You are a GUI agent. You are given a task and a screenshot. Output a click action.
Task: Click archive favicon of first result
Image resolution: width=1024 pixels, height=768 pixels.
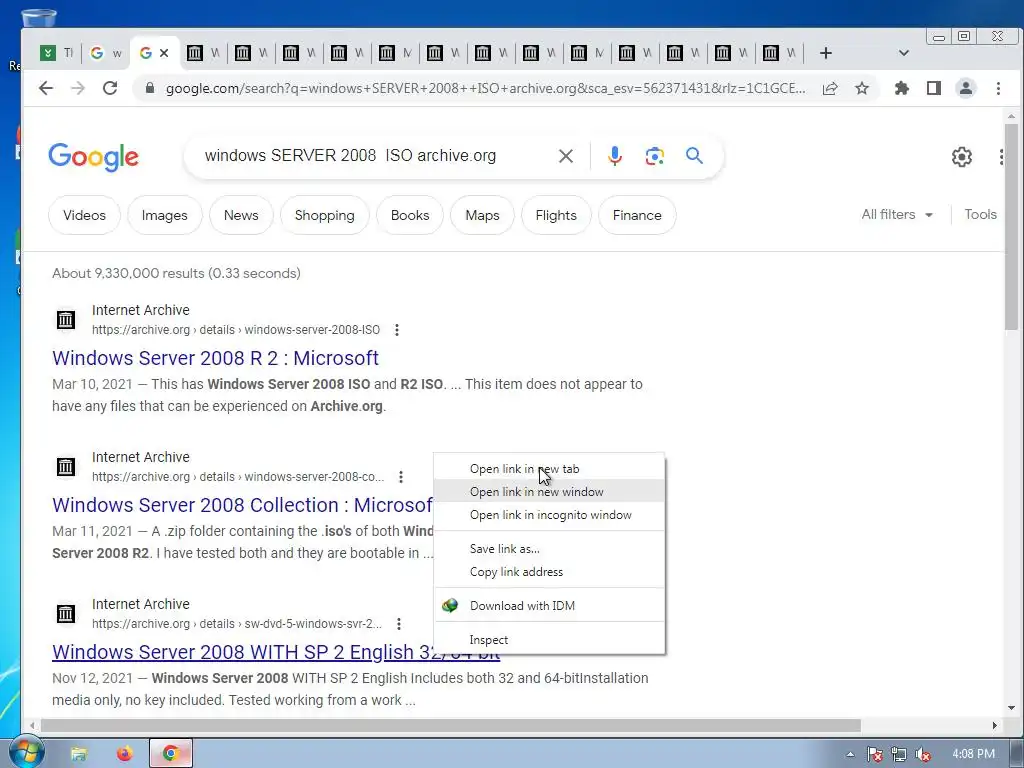(x=65, y=320)
